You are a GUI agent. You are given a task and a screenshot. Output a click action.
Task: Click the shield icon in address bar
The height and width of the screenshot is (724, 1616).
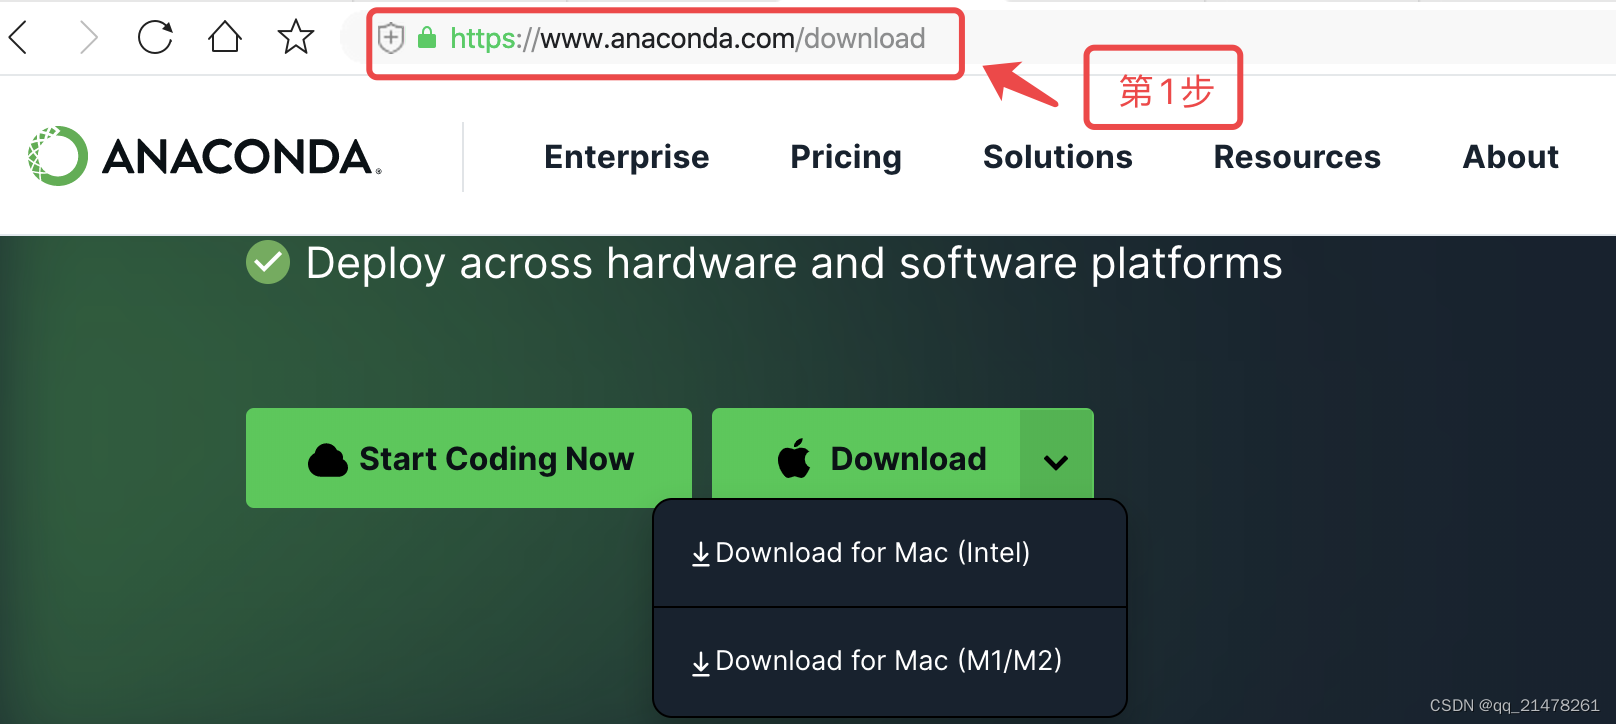tap(391, 38)
